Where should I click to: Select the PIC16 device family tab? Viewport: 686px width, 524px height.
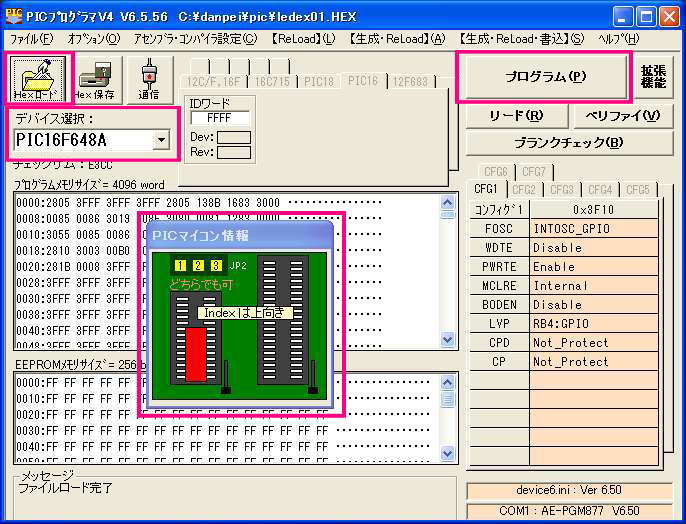tap(362, 81)
